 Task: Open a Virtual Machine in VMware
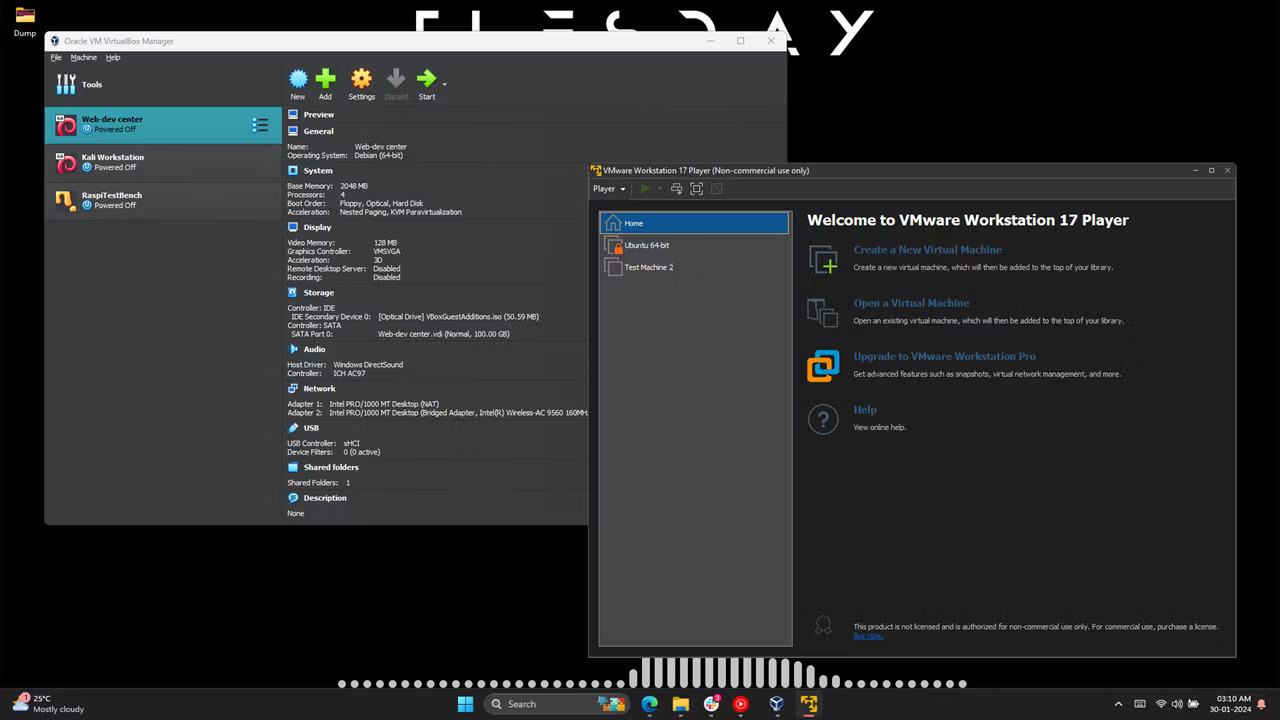tap(911, 302)
